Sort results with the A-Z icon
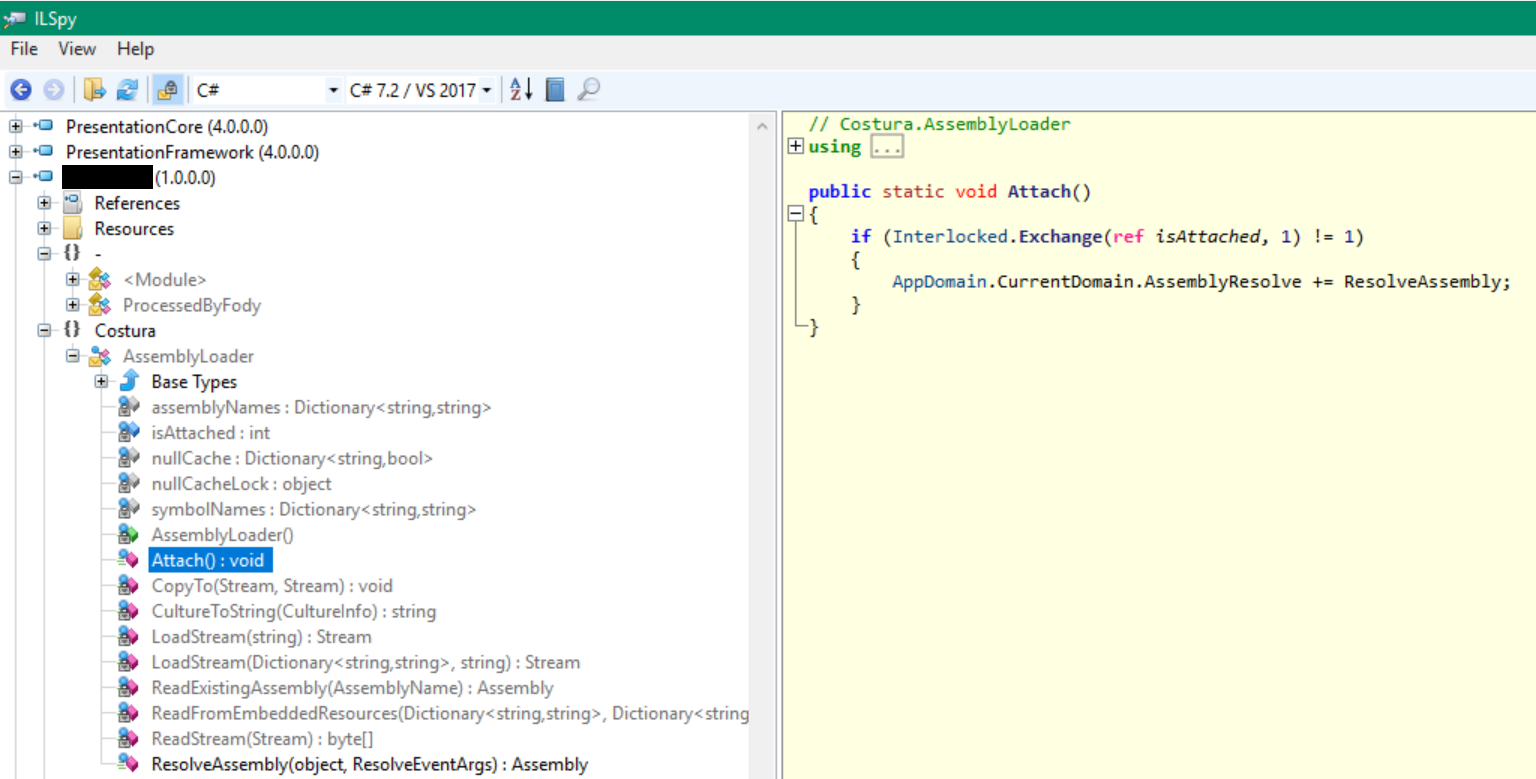Screen dimensions: 1536x779 [x=522, y=90]
